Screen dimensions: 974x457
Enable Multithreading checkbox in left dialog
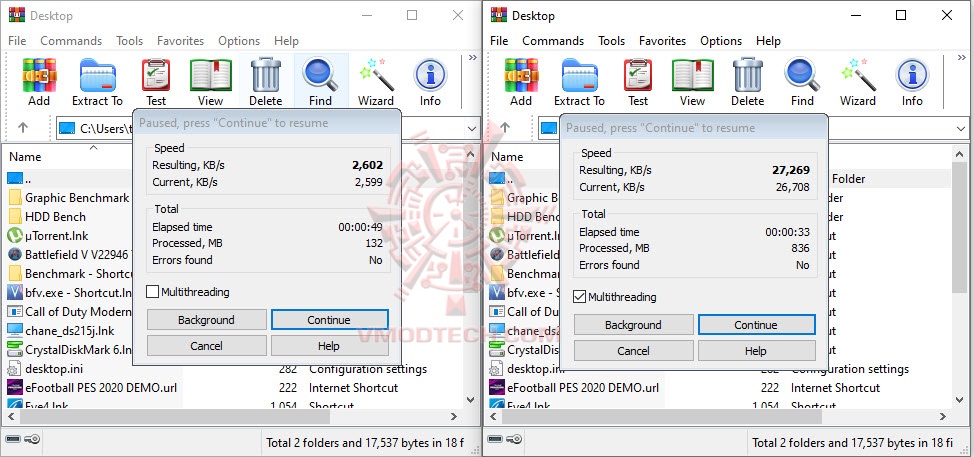(152, 292)
